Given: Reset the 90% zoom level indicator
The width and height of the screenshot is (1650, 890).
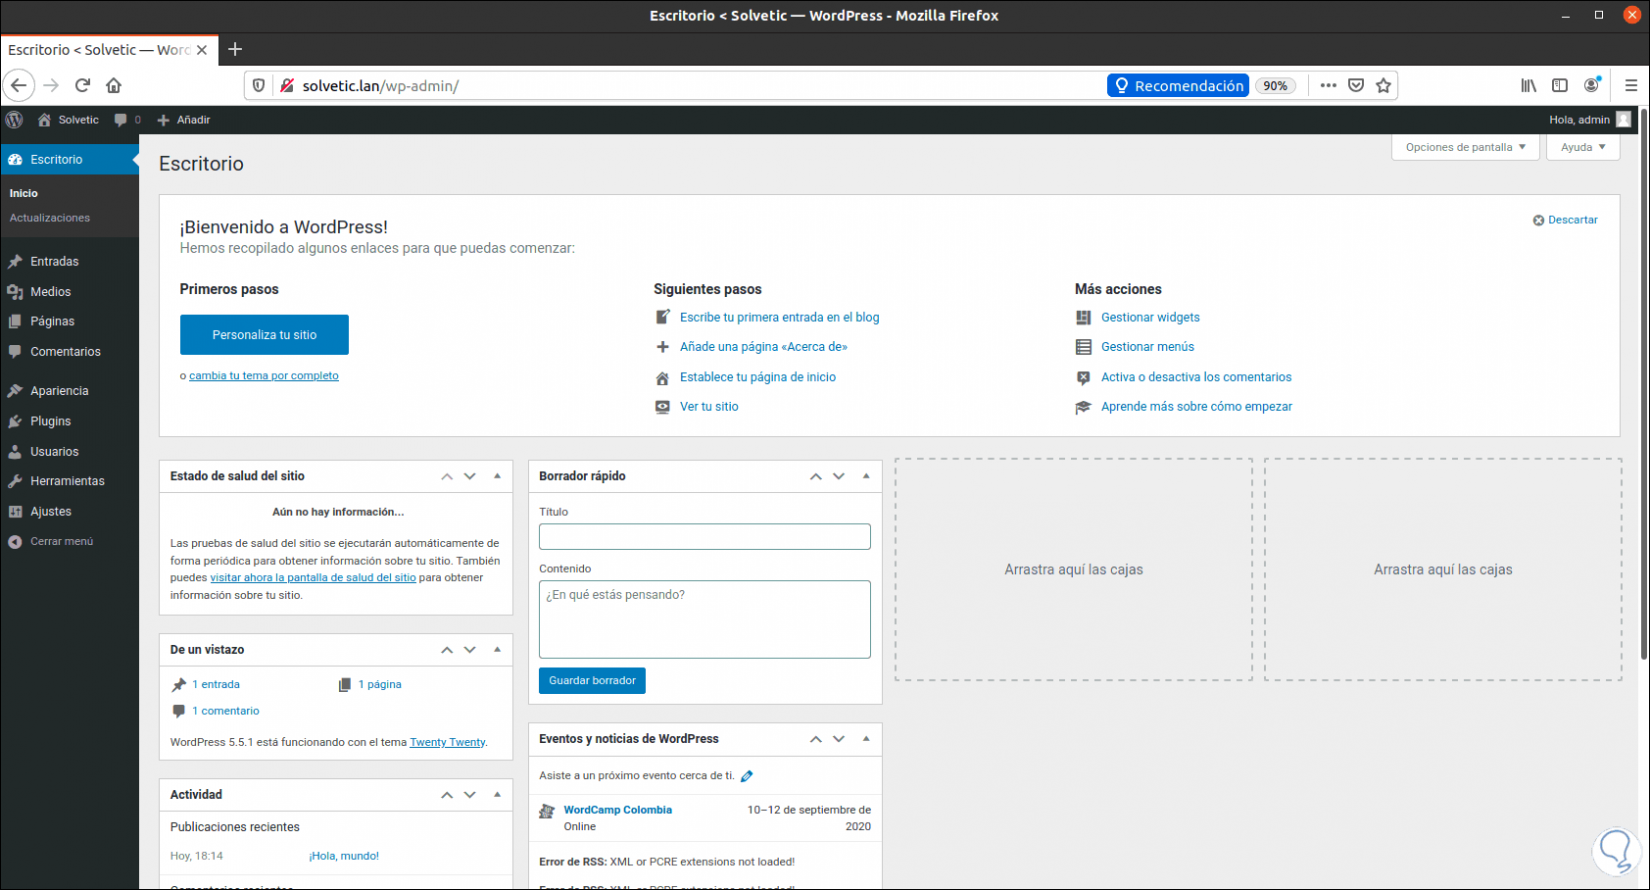Looking at the screenshot, I should (1275, 86).
